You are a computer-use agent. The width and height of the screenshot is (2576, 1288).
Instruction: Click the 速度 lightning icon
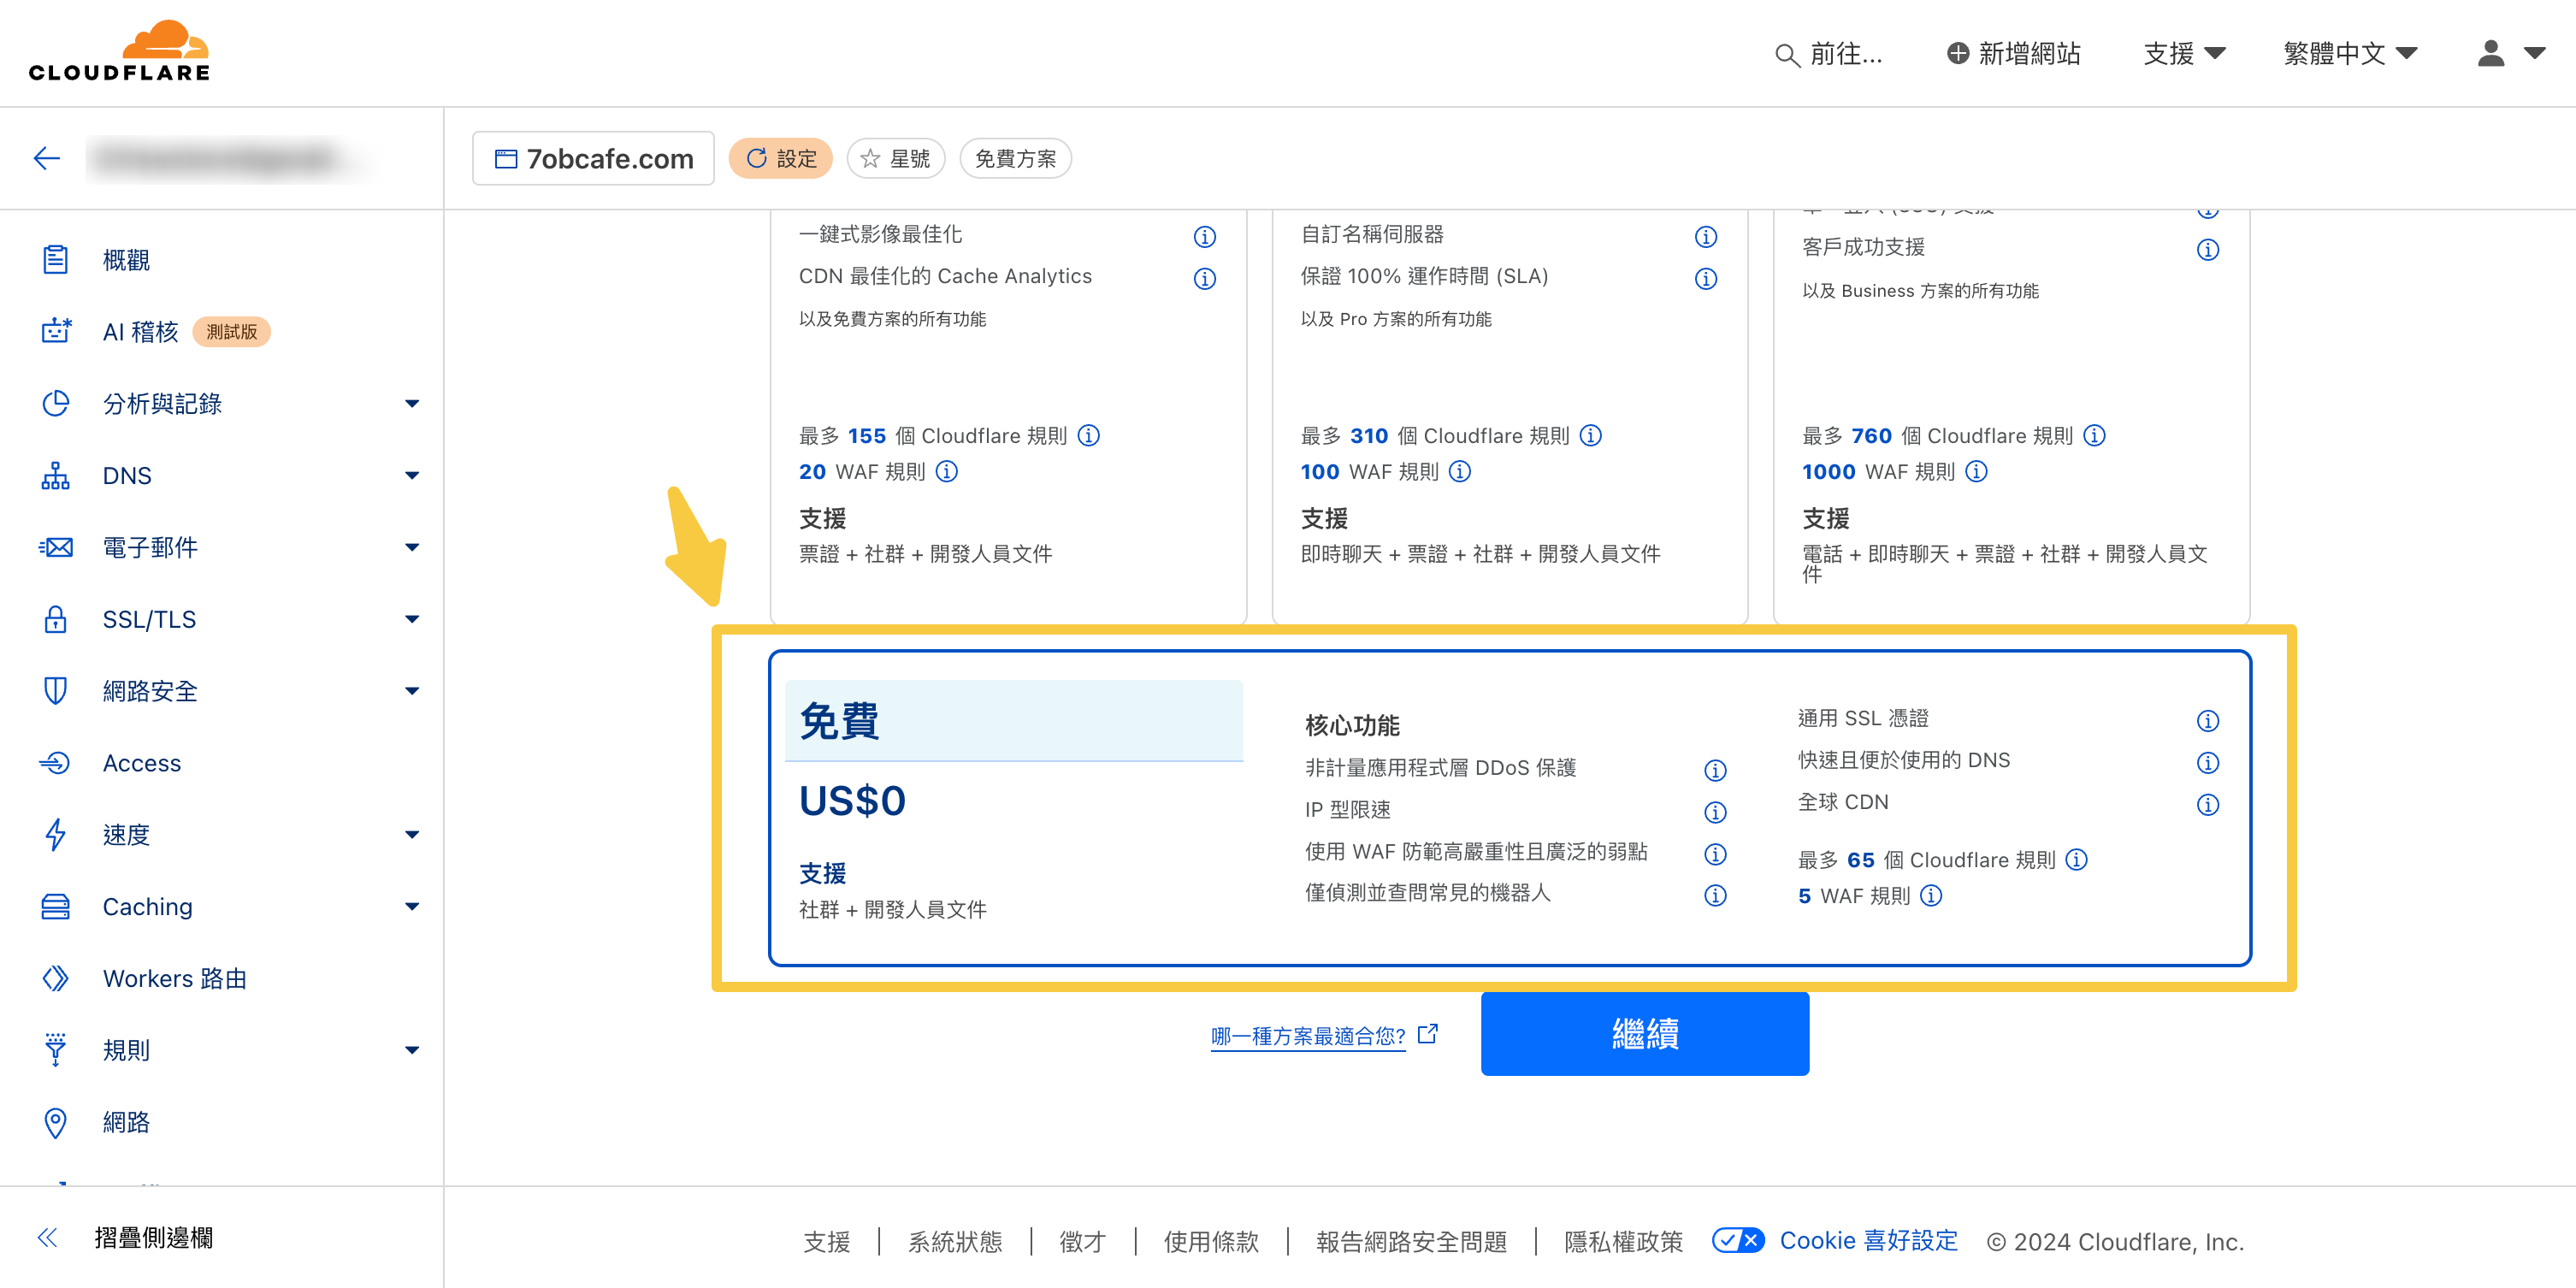56,835
